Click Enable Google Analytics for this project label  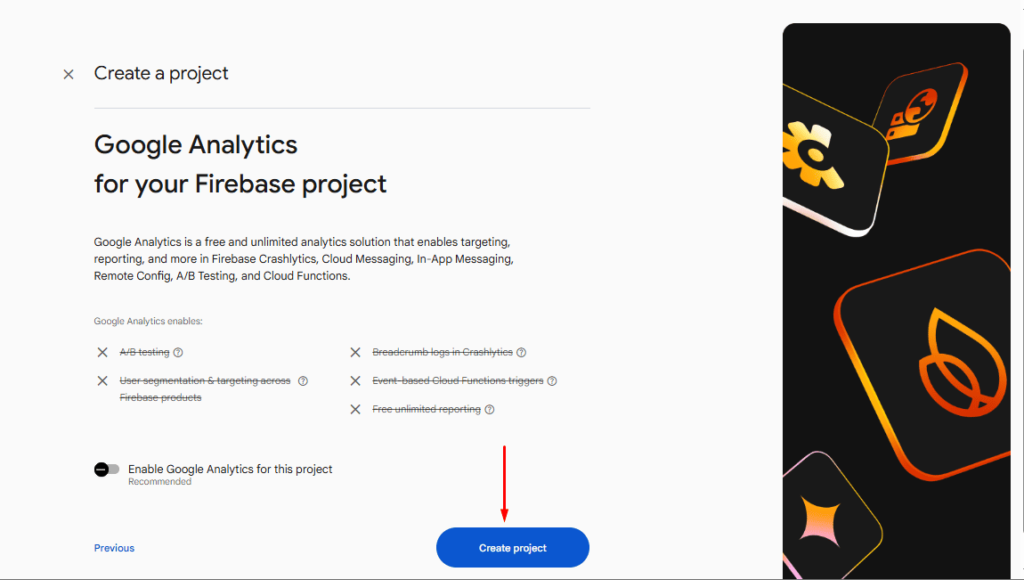[230, 469]
